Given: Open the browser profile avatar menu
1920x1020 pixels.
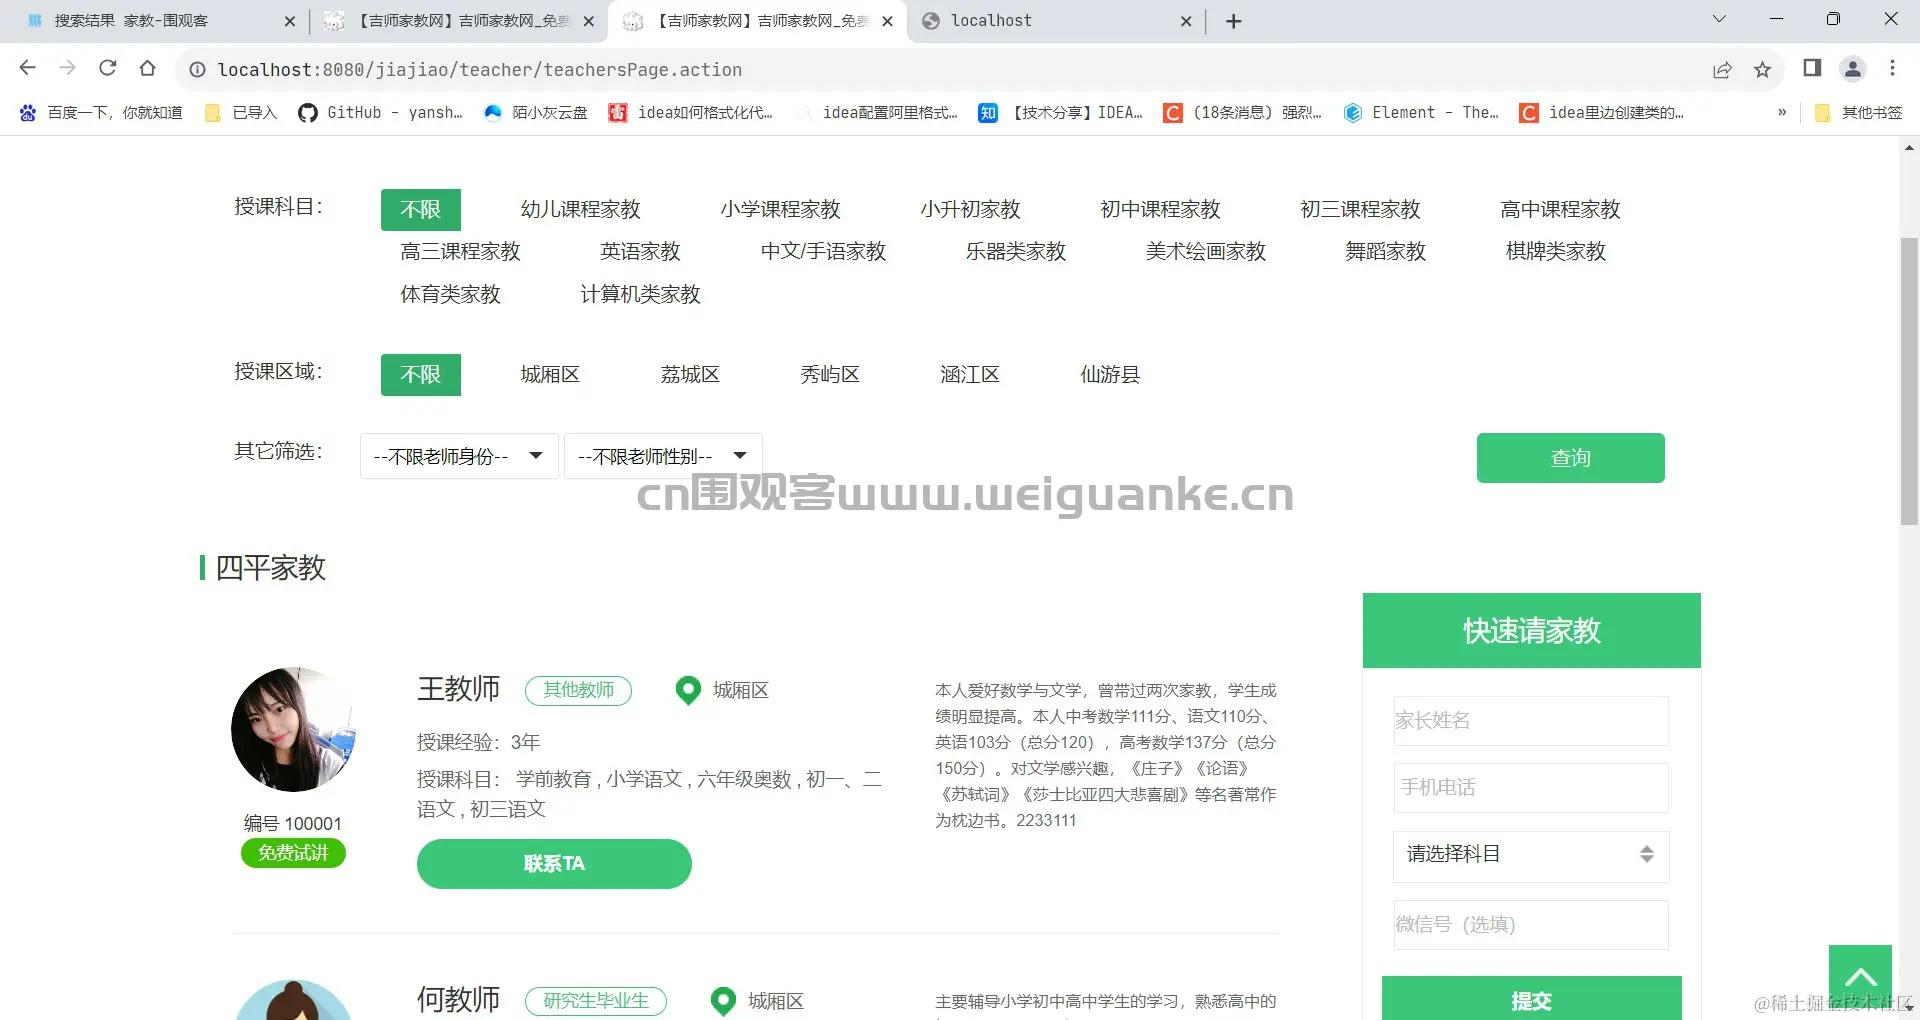Looking at the screenshot, I should (x=1853, y=68).
